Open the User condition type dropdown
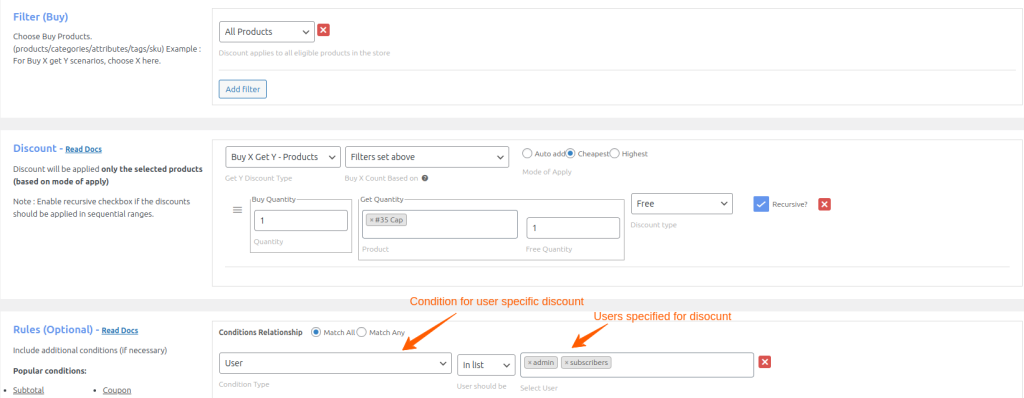This screenshot has width=1024, height=398. coord(335,363)
